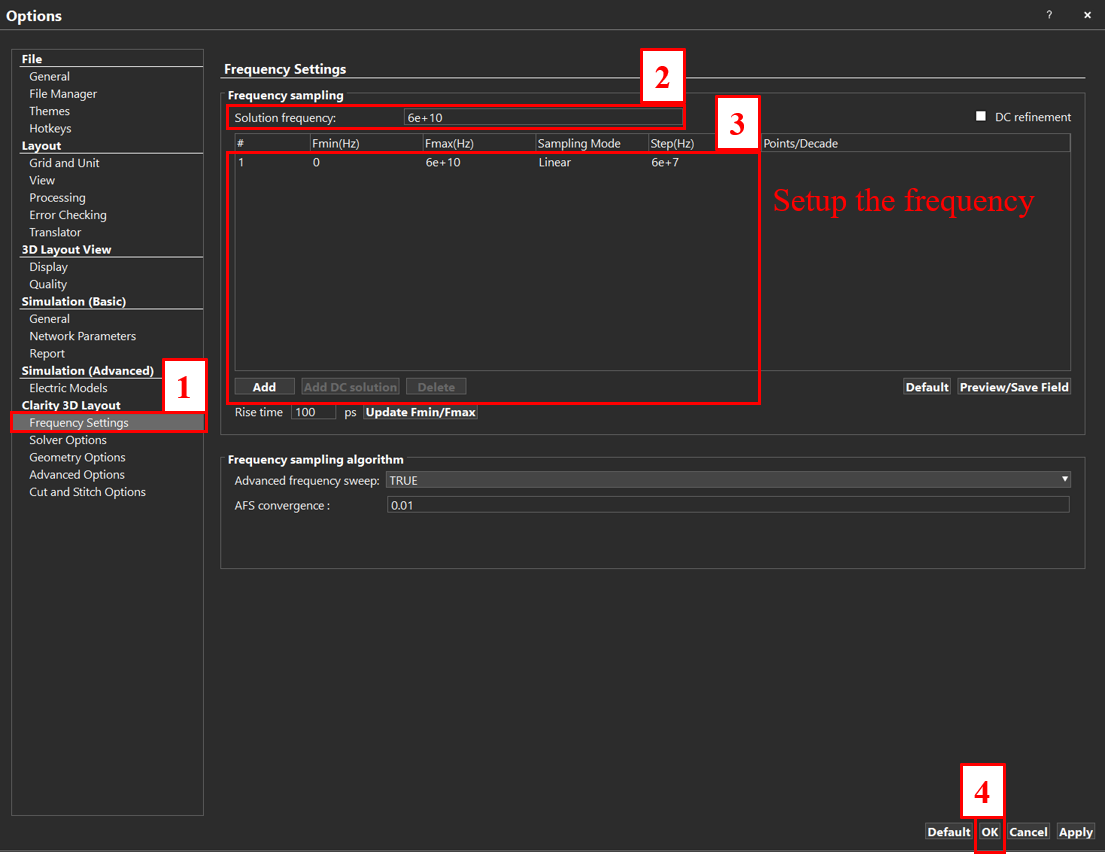Open Solver Options page
This screenshot has height=855, width=1105.
click(68, 440)
